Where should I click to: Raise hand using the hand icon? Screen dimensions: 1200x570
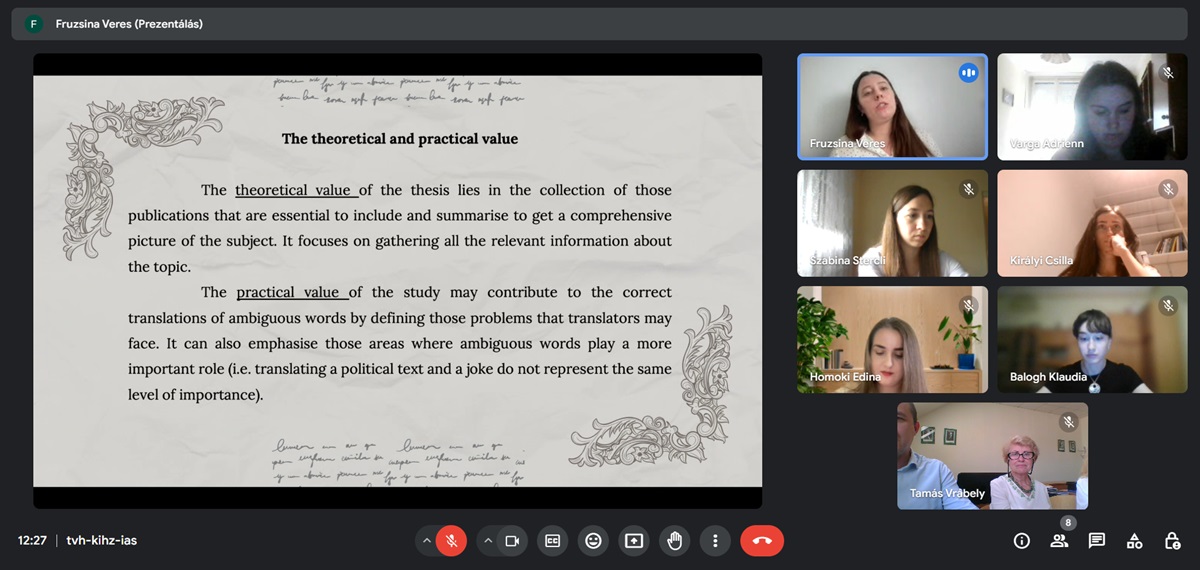pos(675,541)
